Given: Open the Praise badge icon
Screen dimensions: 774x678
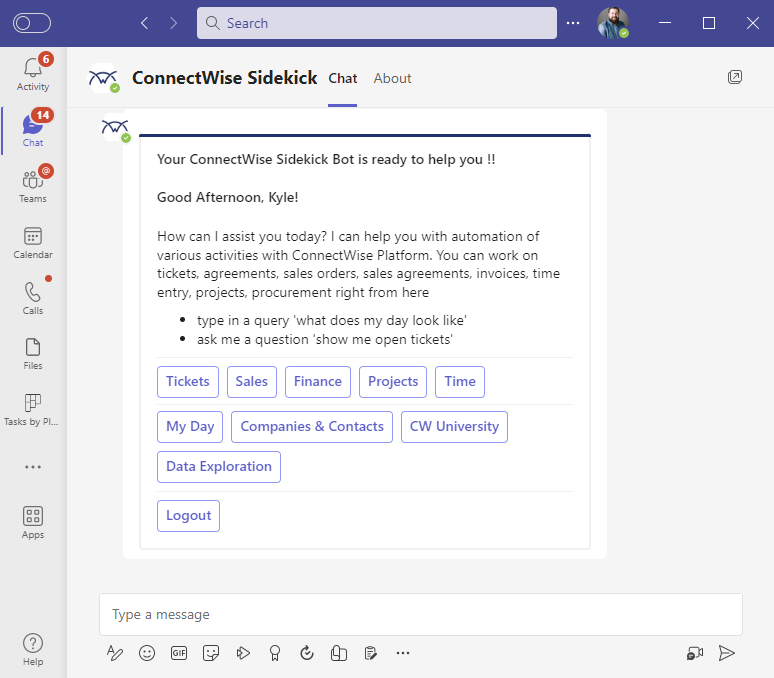Looking at the screenshot, I should [275, 653].
